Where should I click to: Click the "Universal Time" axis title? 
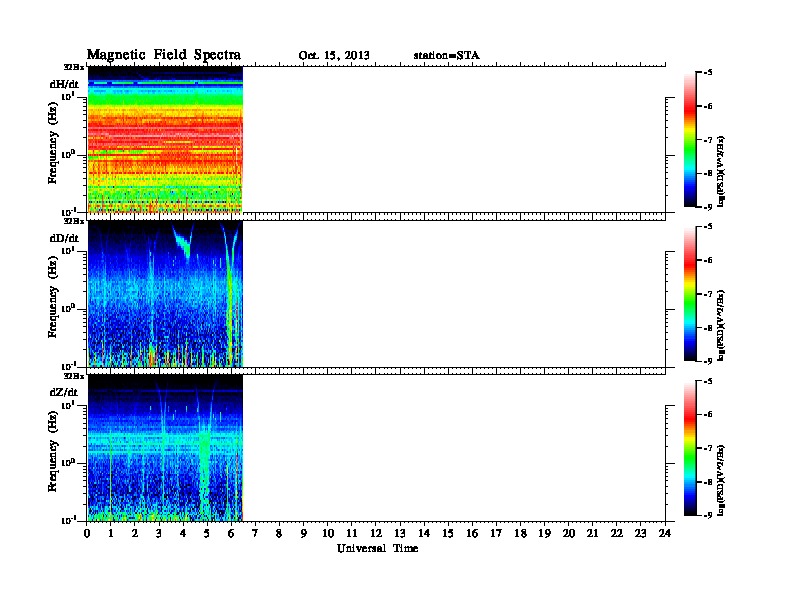pyautogui.click(x=377, y=548)
